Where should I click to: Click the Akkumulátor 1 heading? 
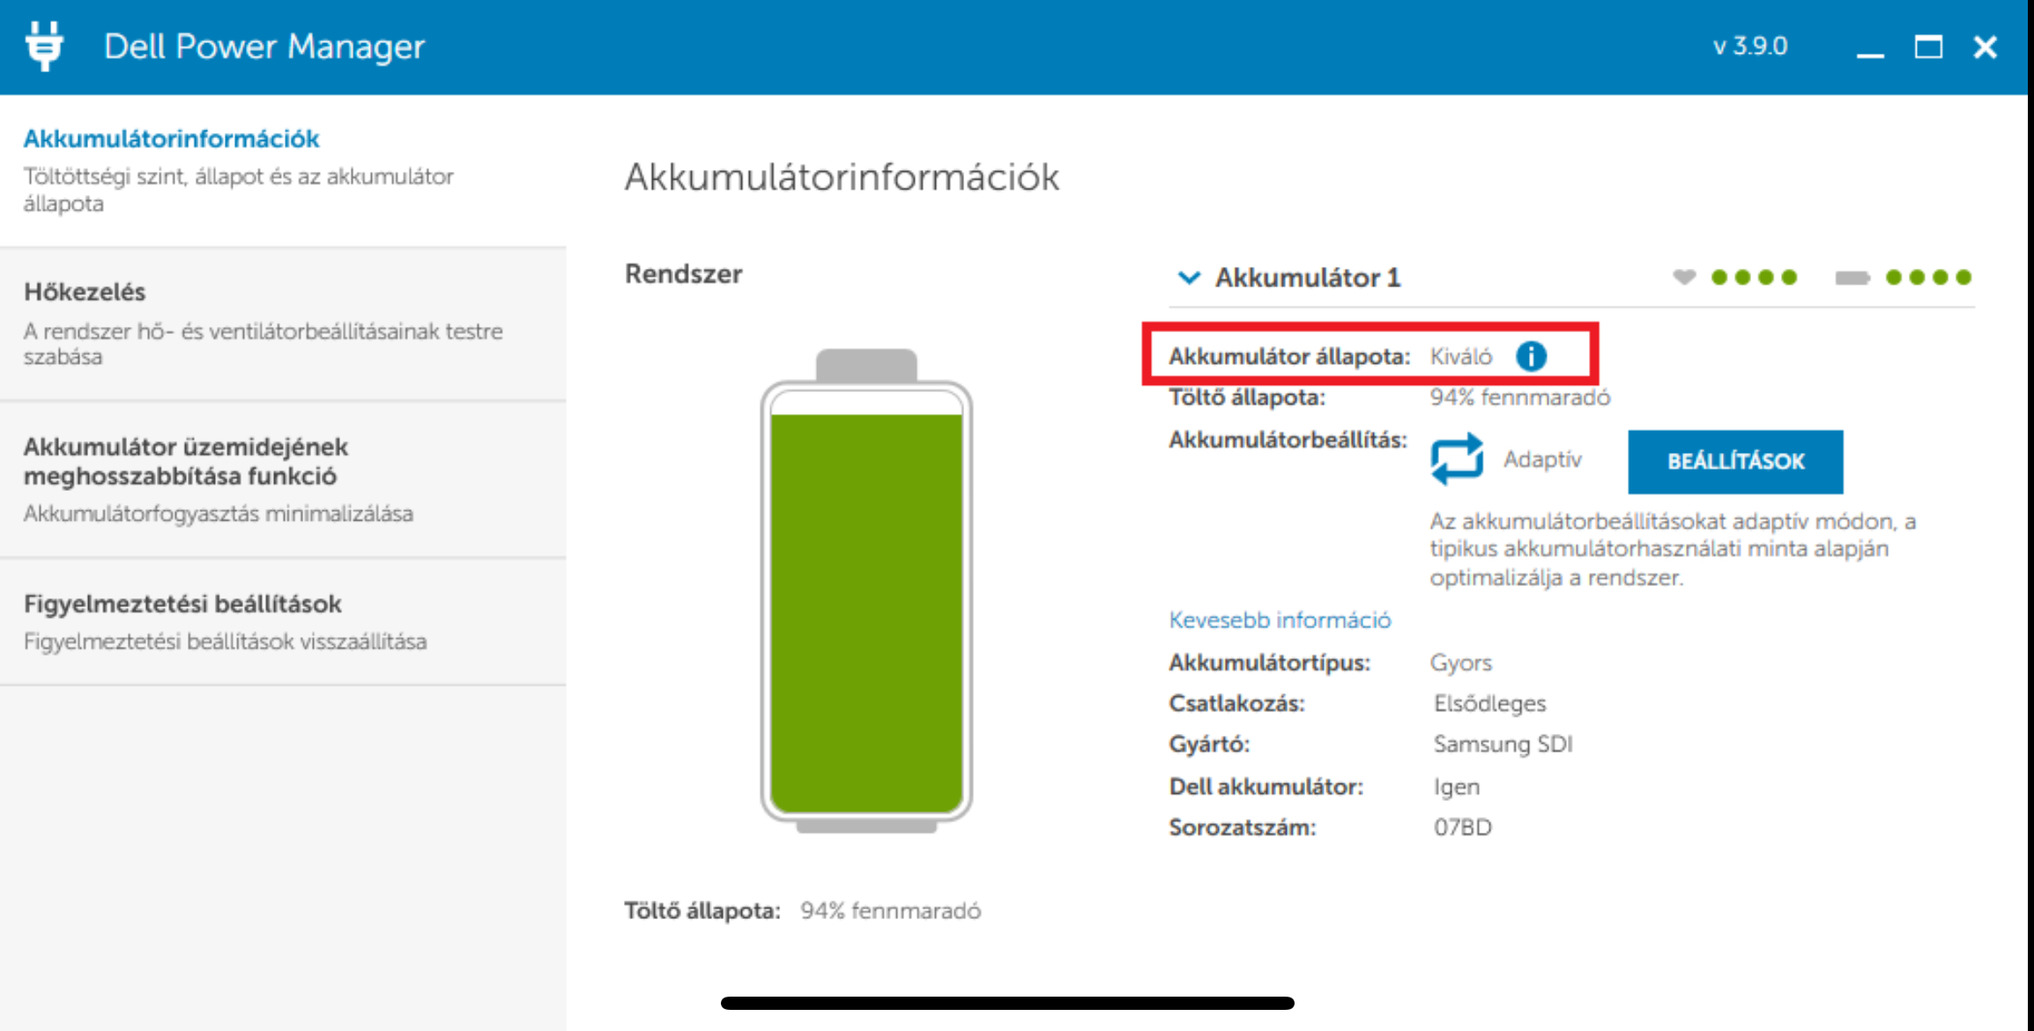point(1307,277)
